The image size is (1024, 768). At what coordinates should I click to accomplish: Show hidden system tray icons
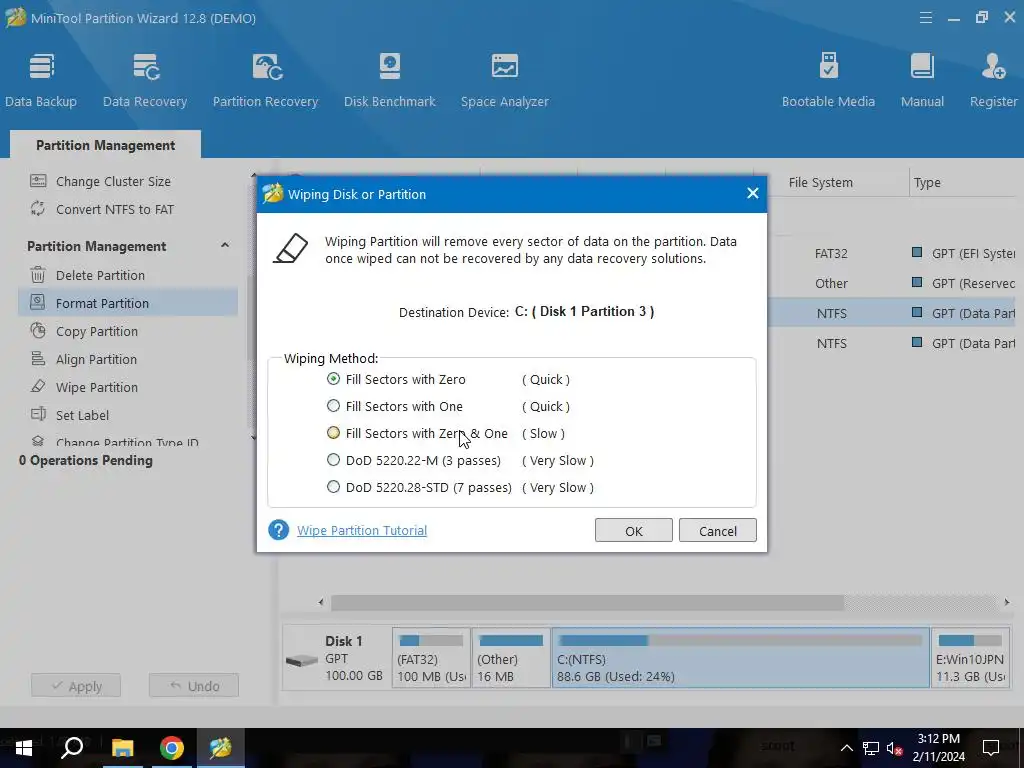846,748
